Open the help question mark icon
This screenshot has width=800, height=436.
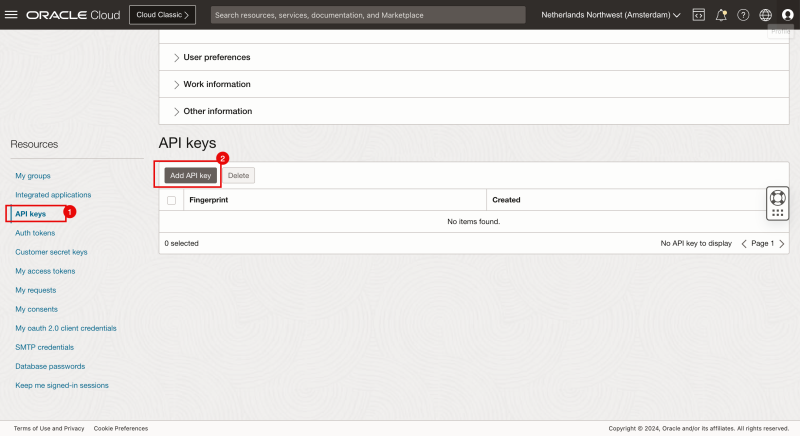(743, 15)
